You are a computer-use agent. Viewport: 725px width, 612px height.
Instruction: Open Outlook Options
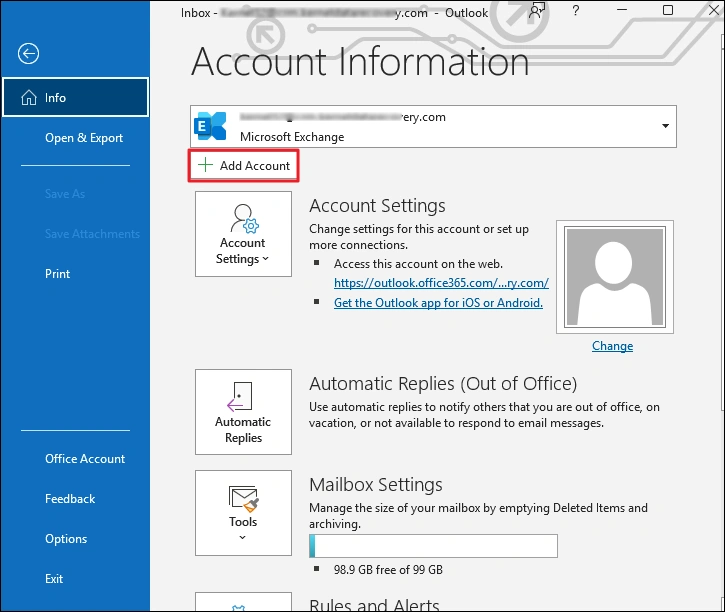pos(66,539)
